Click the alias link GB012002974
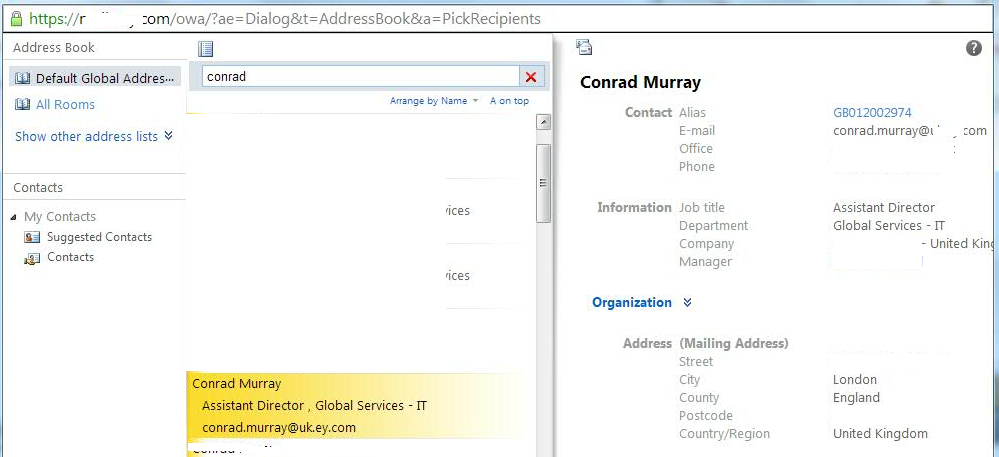The image size is (999, 457). click(872, 113)
